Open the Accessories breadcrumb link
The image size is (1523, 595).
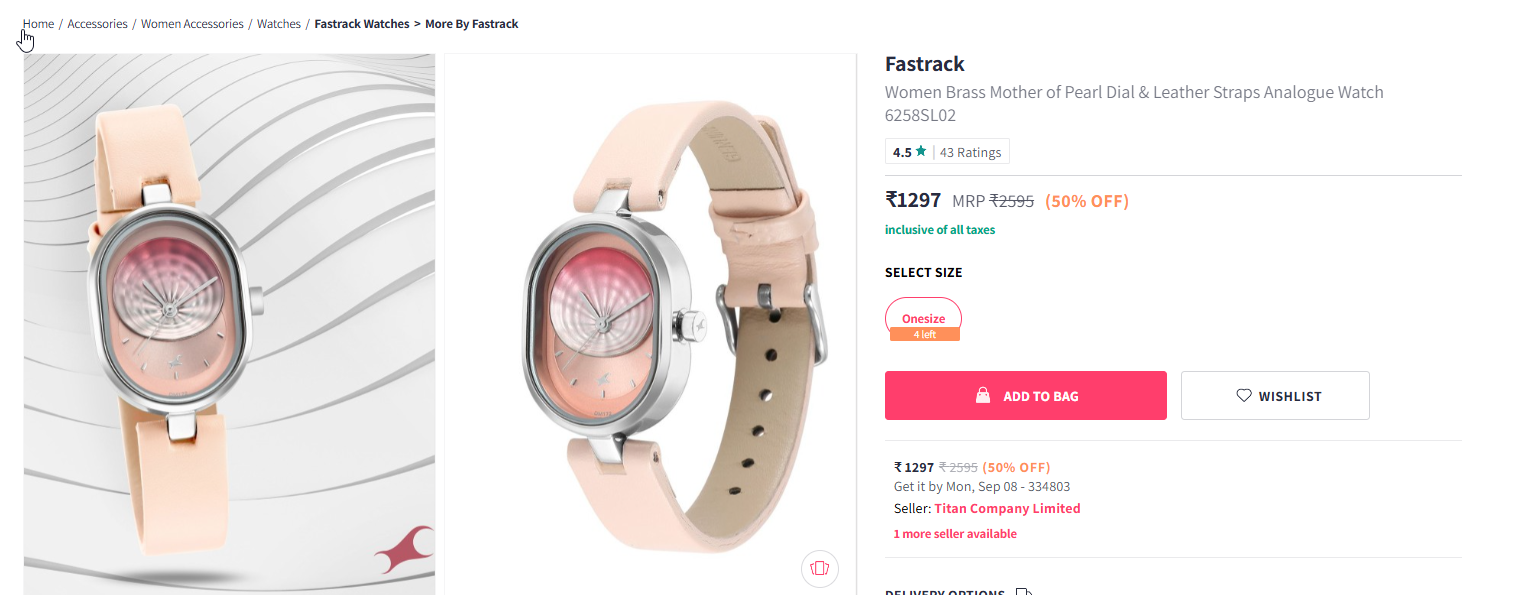coord(97,24)
